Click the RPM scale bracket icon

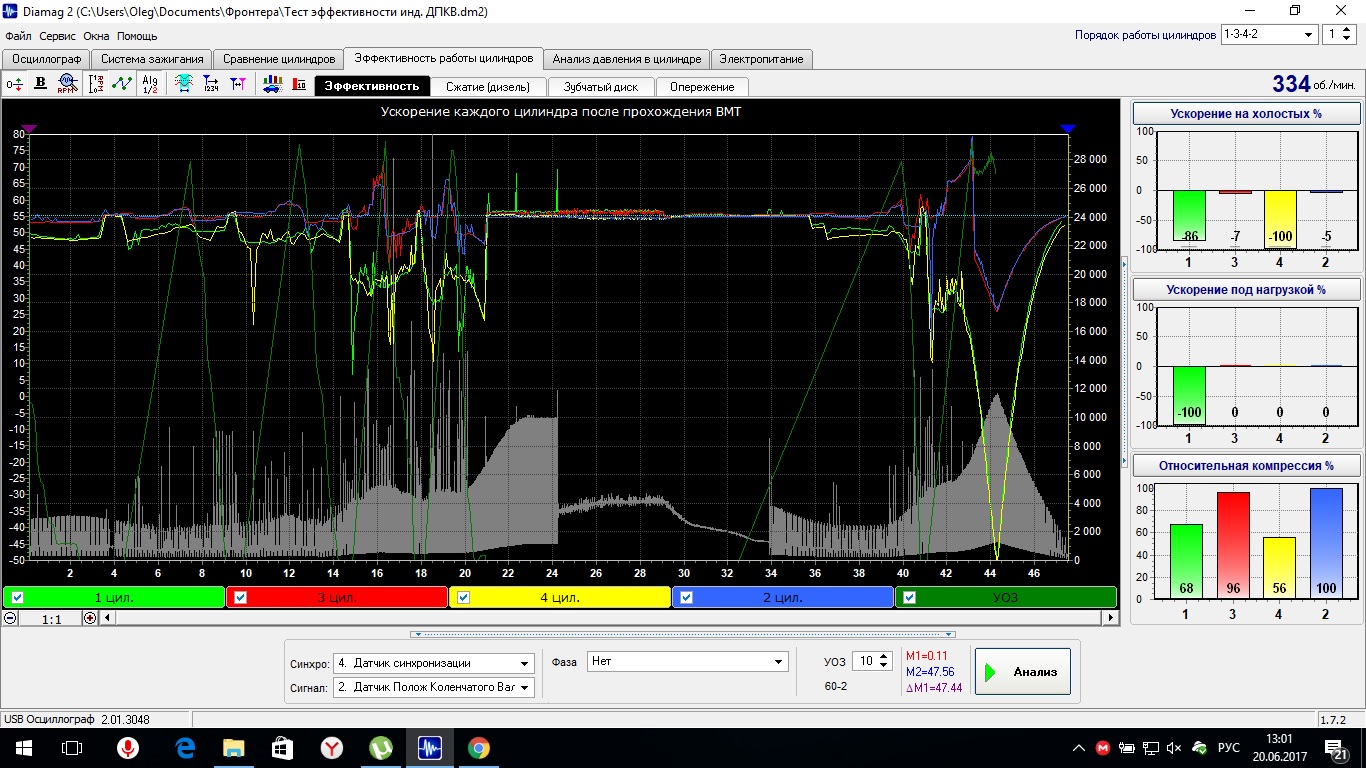coord(97,85)
